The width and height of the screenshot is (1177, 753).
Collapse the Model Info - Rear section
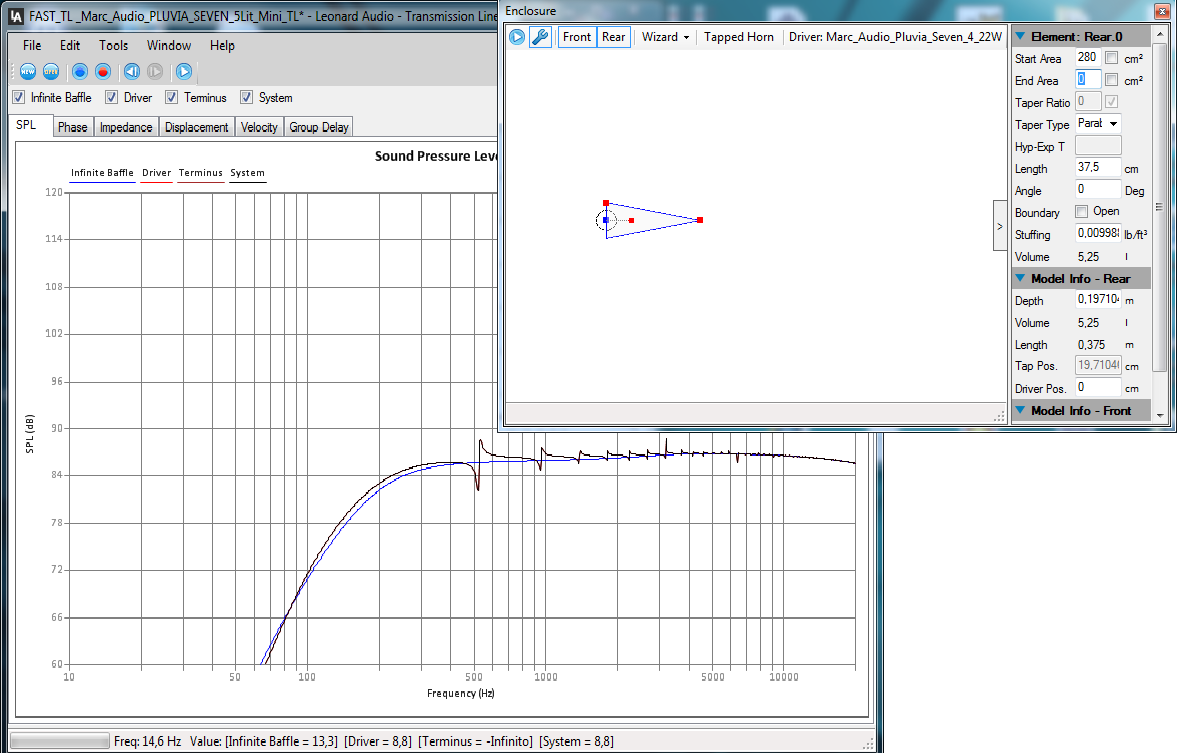(x=1020, y=278)
